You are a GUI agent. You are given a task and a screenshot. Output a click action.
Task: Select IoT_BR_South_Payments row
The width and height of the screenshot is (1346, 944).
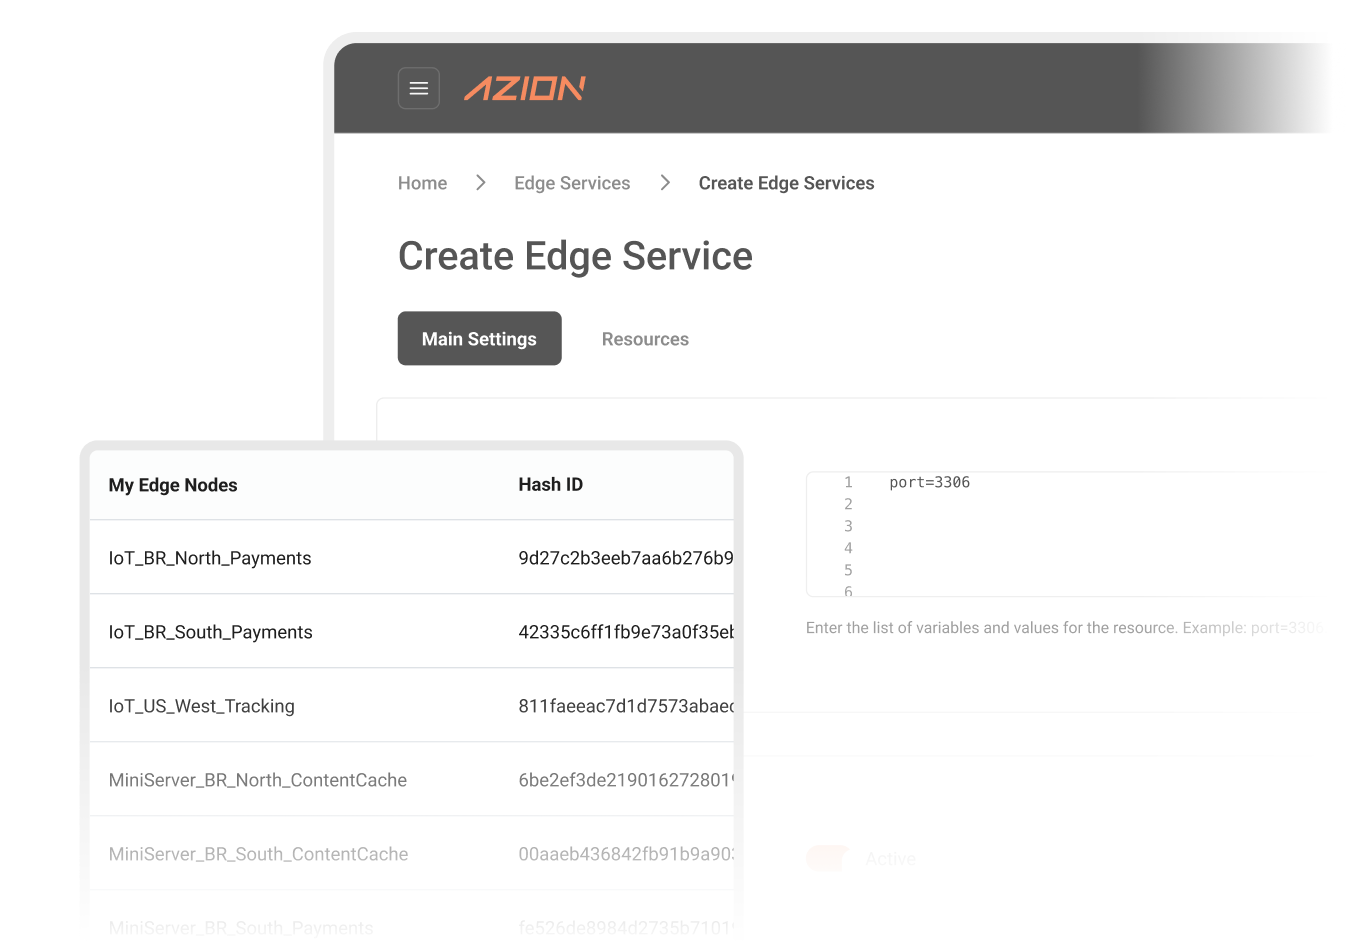(x=411, y=632)
